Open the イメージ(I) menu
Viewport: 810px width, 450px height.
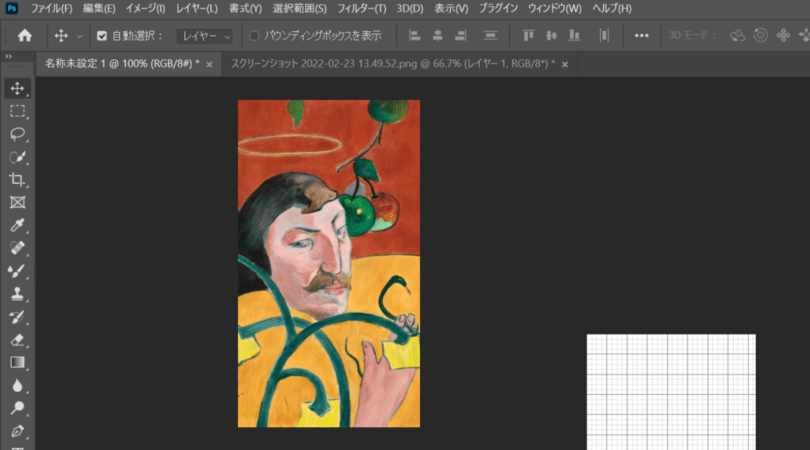tap(145, 9)
